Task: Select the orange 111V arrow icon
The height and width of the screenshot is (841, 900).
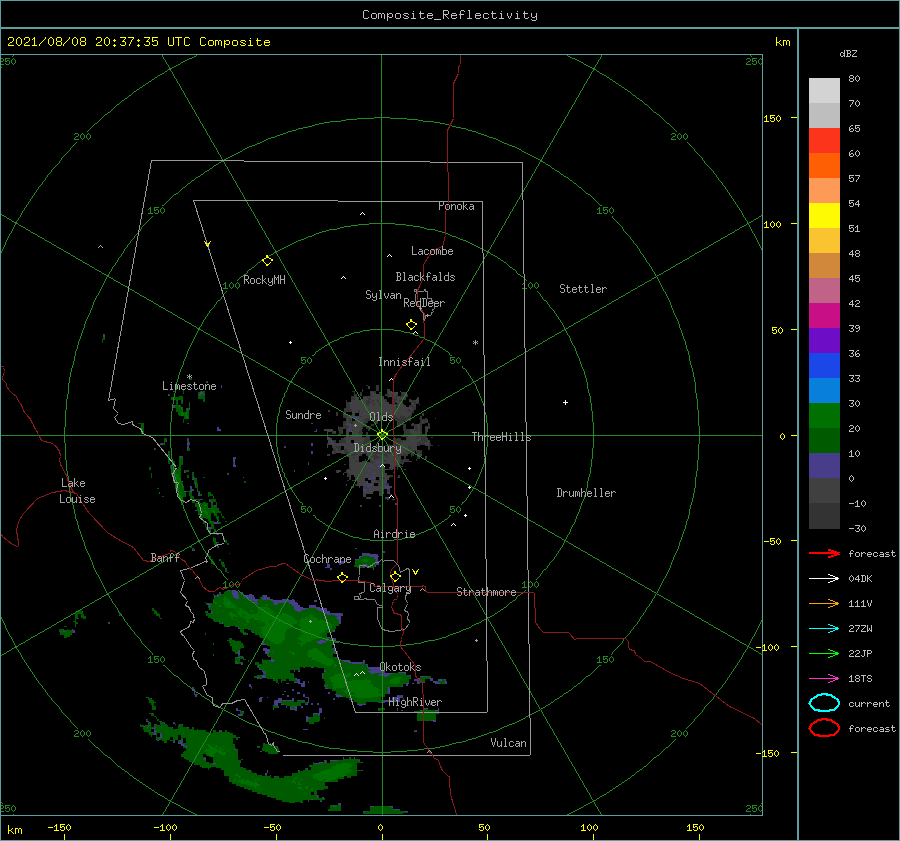Action: coord(824,603)
